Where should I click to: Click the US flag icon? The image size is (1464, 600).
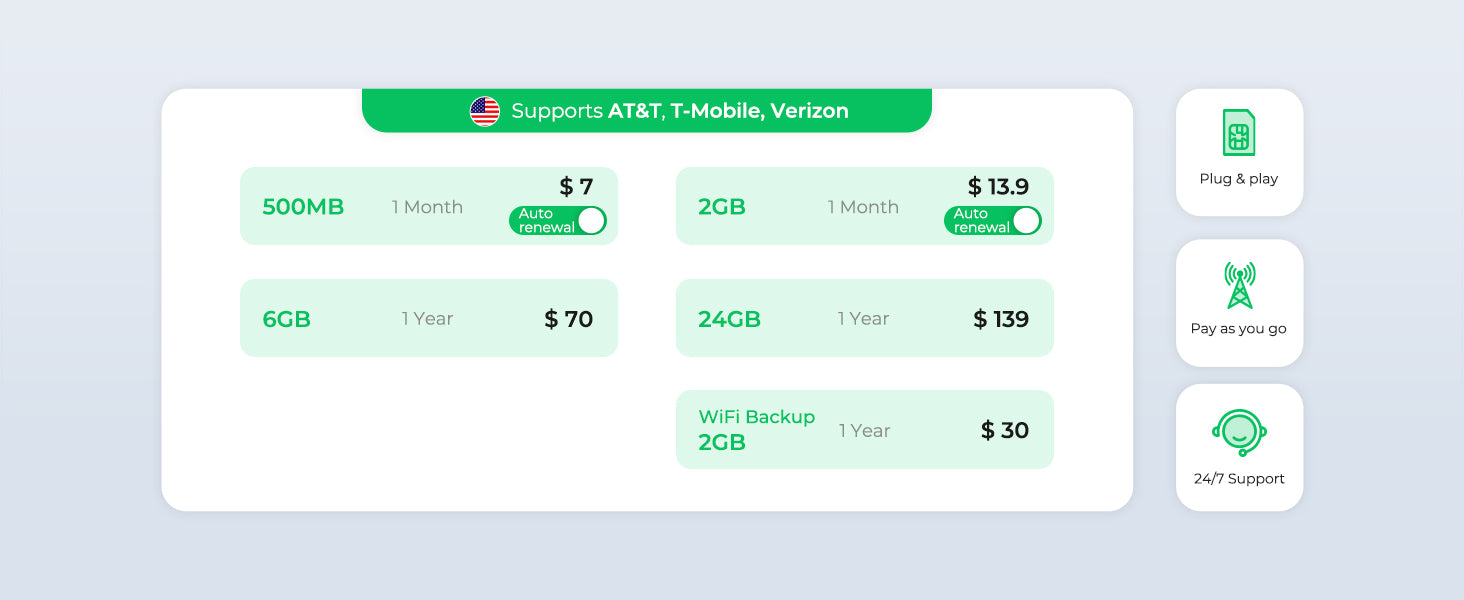[485, 111]
